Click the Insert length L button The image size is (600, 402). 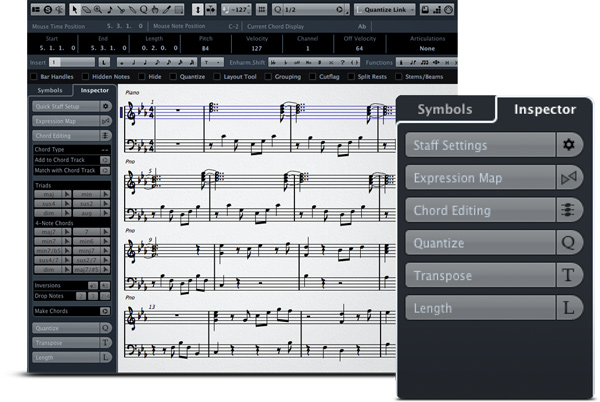click(104, 62)
